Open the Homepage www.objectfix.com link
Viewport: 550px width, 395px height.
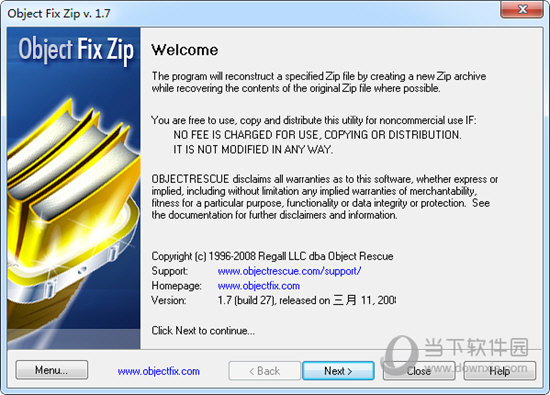259,286
